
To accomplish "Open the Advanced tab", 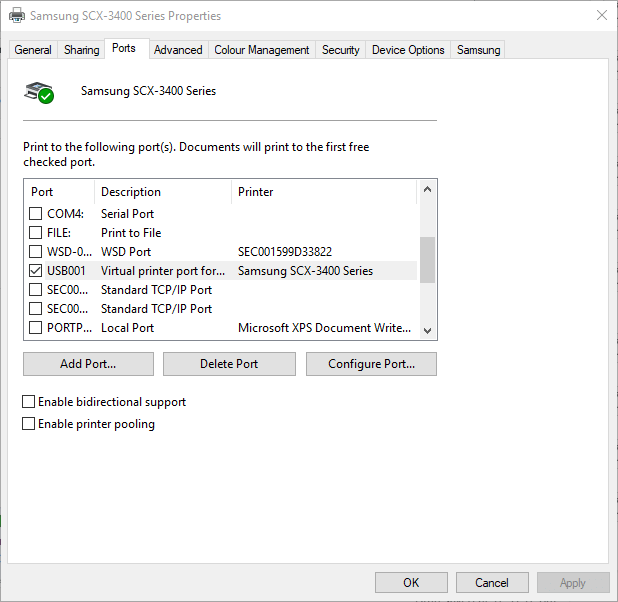I will point(178,50).
